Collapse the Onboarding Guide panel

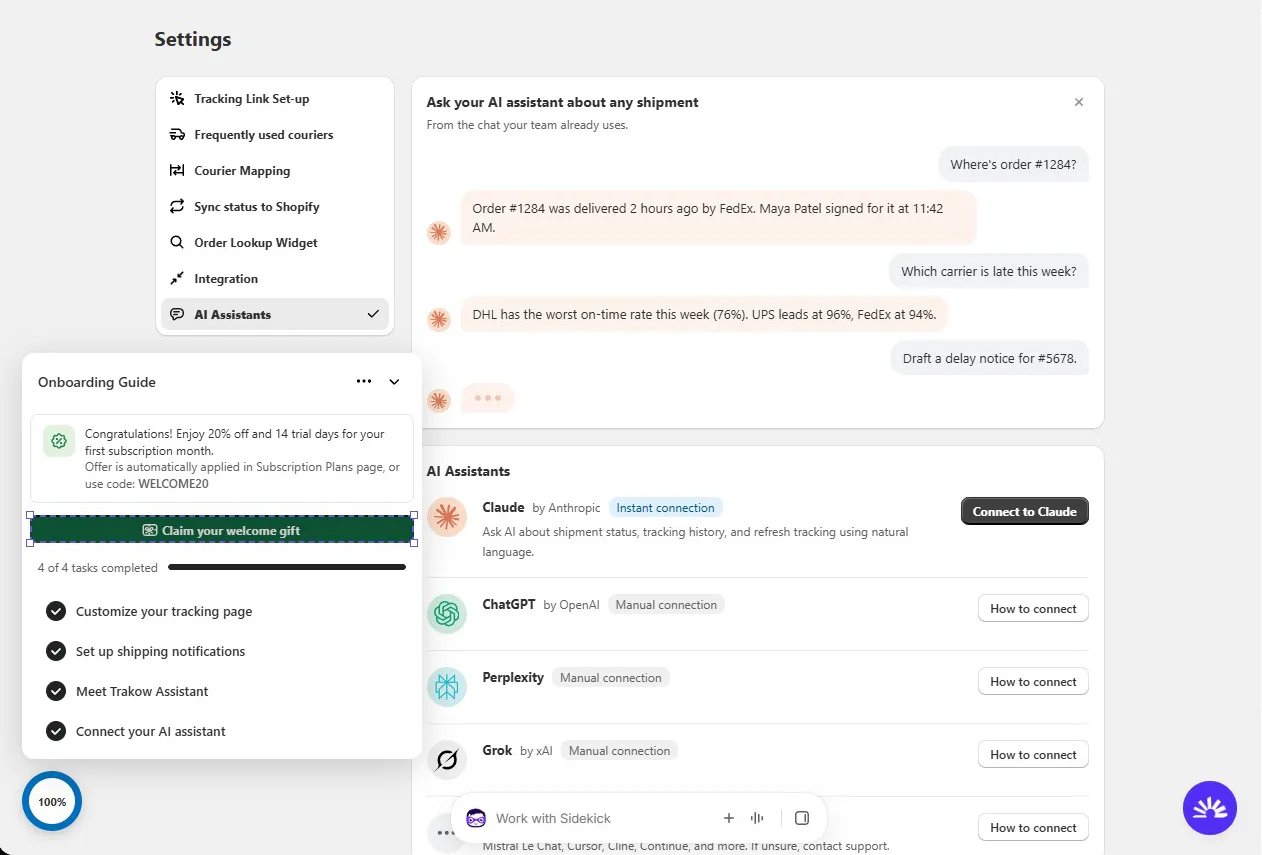click(394, 381)
